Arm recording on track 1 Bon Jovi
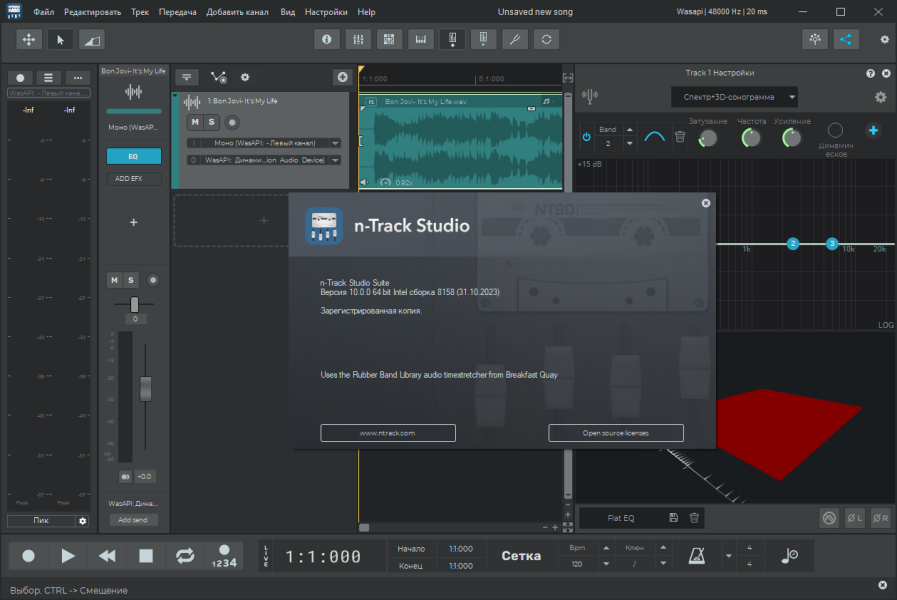 pos(232,122)
